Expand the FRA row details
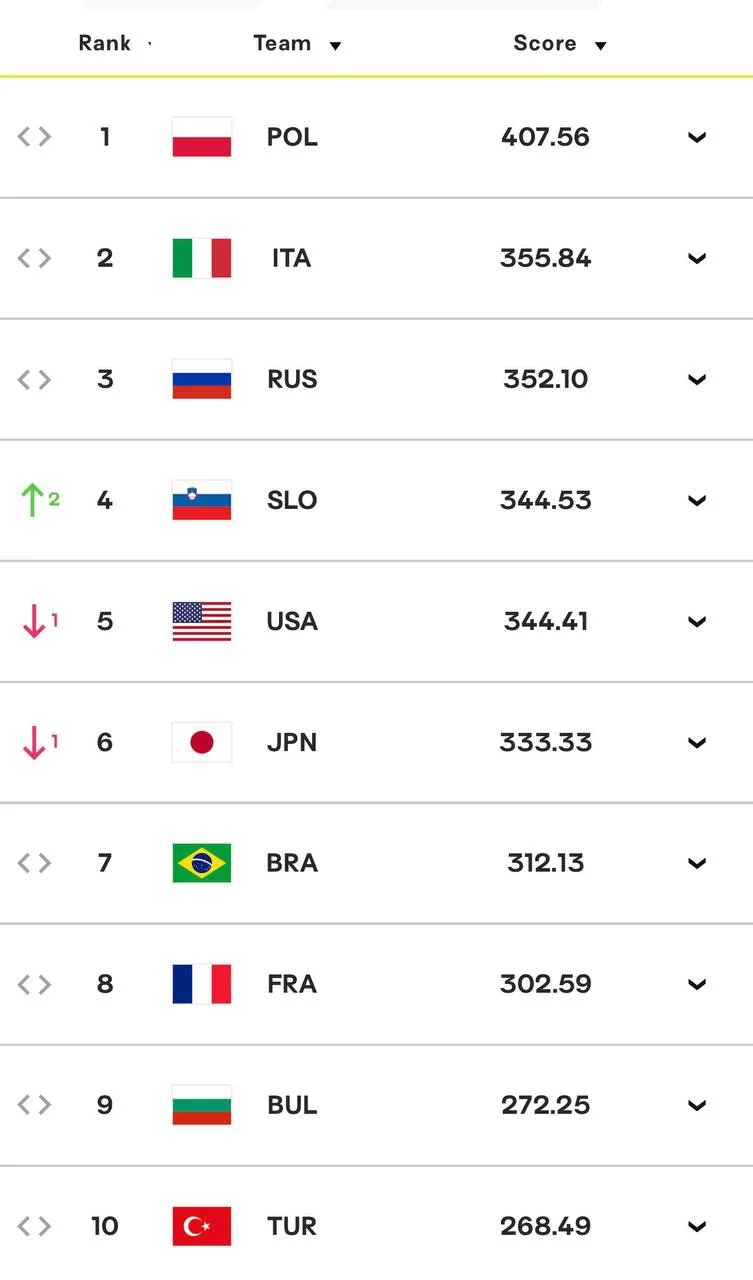753x1280 pixels. [x=697, y=984]
